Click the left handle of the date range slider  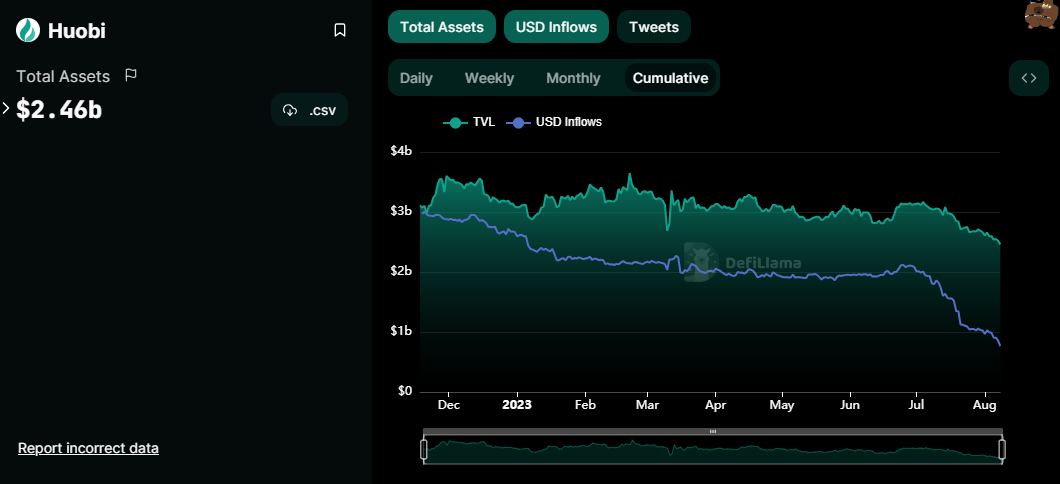click(425, 449)
